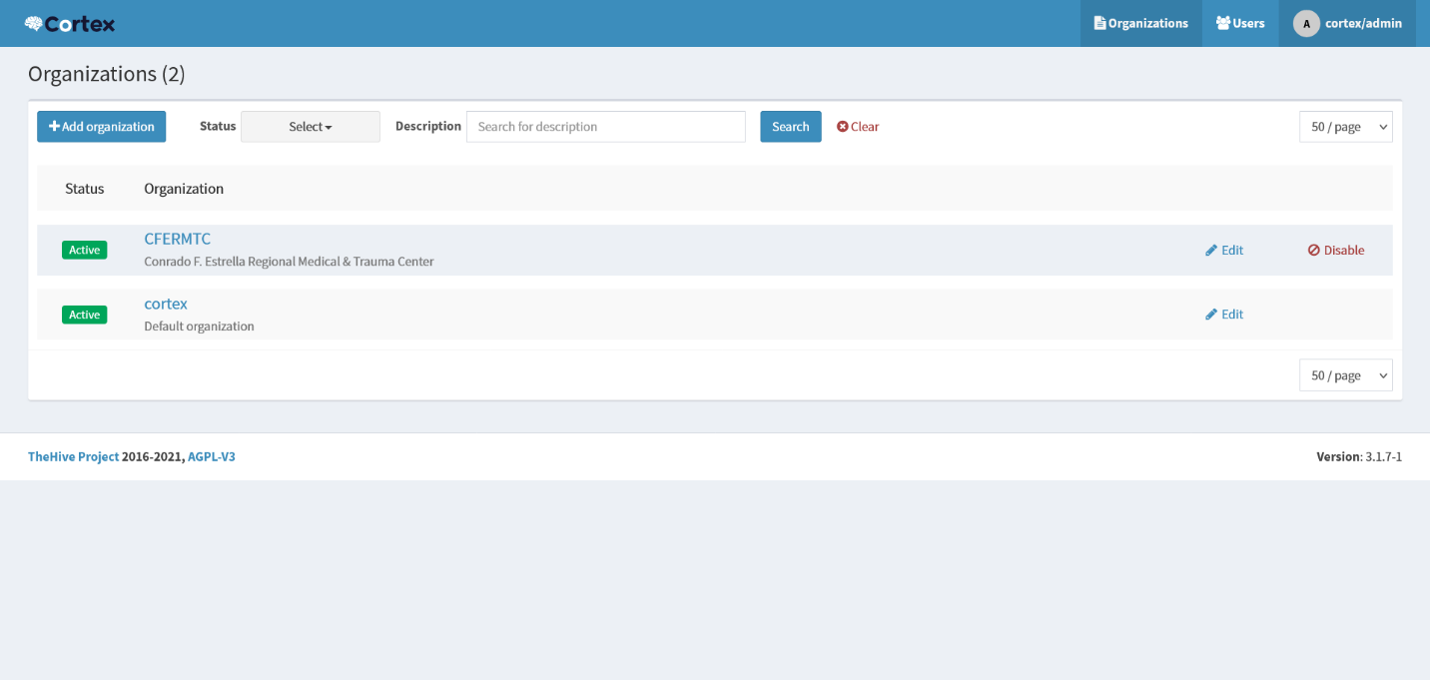Edit the cortex organization
The image size is (1430, 680).
[1224, 314]
